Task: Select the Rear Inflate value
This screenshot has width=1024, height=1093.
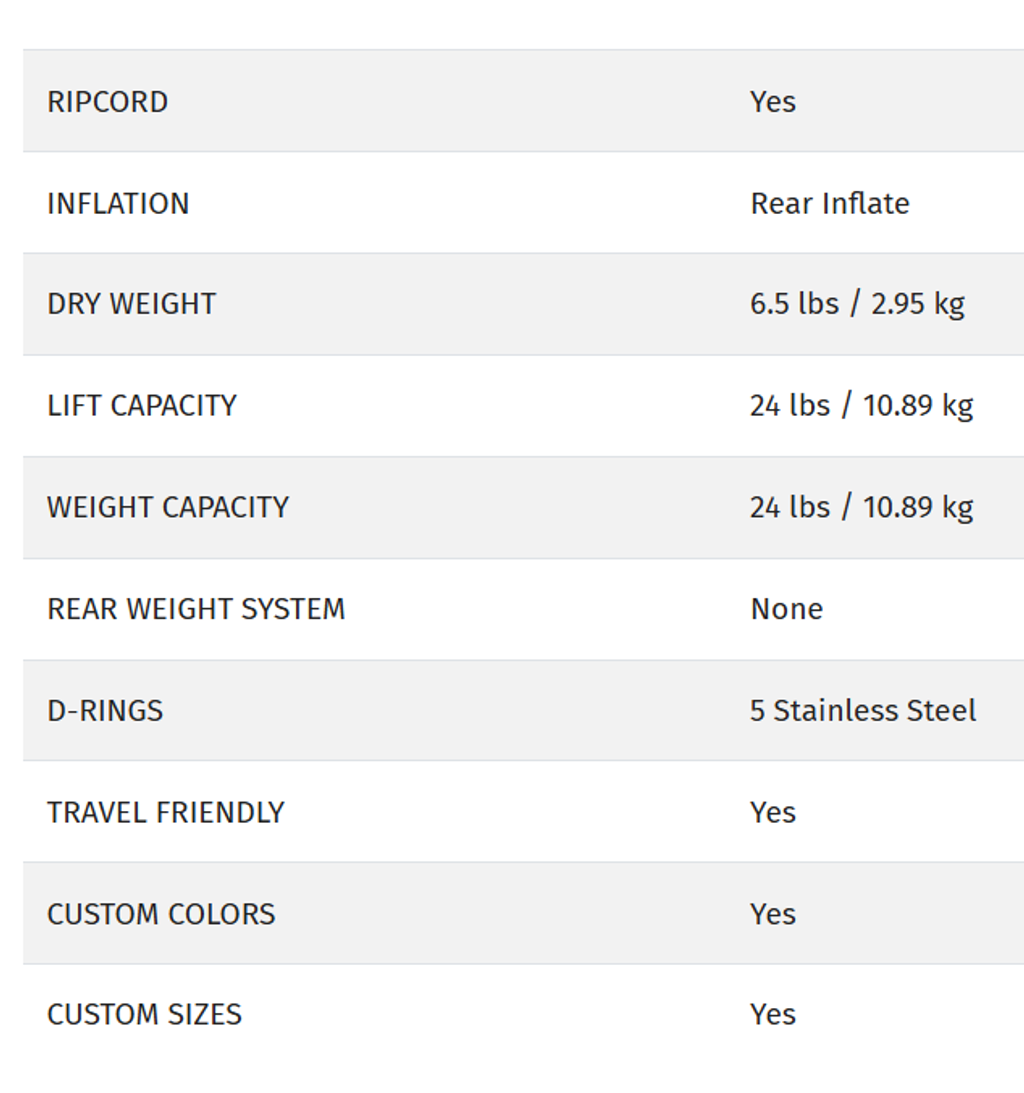Action: [x=830, y=204]
